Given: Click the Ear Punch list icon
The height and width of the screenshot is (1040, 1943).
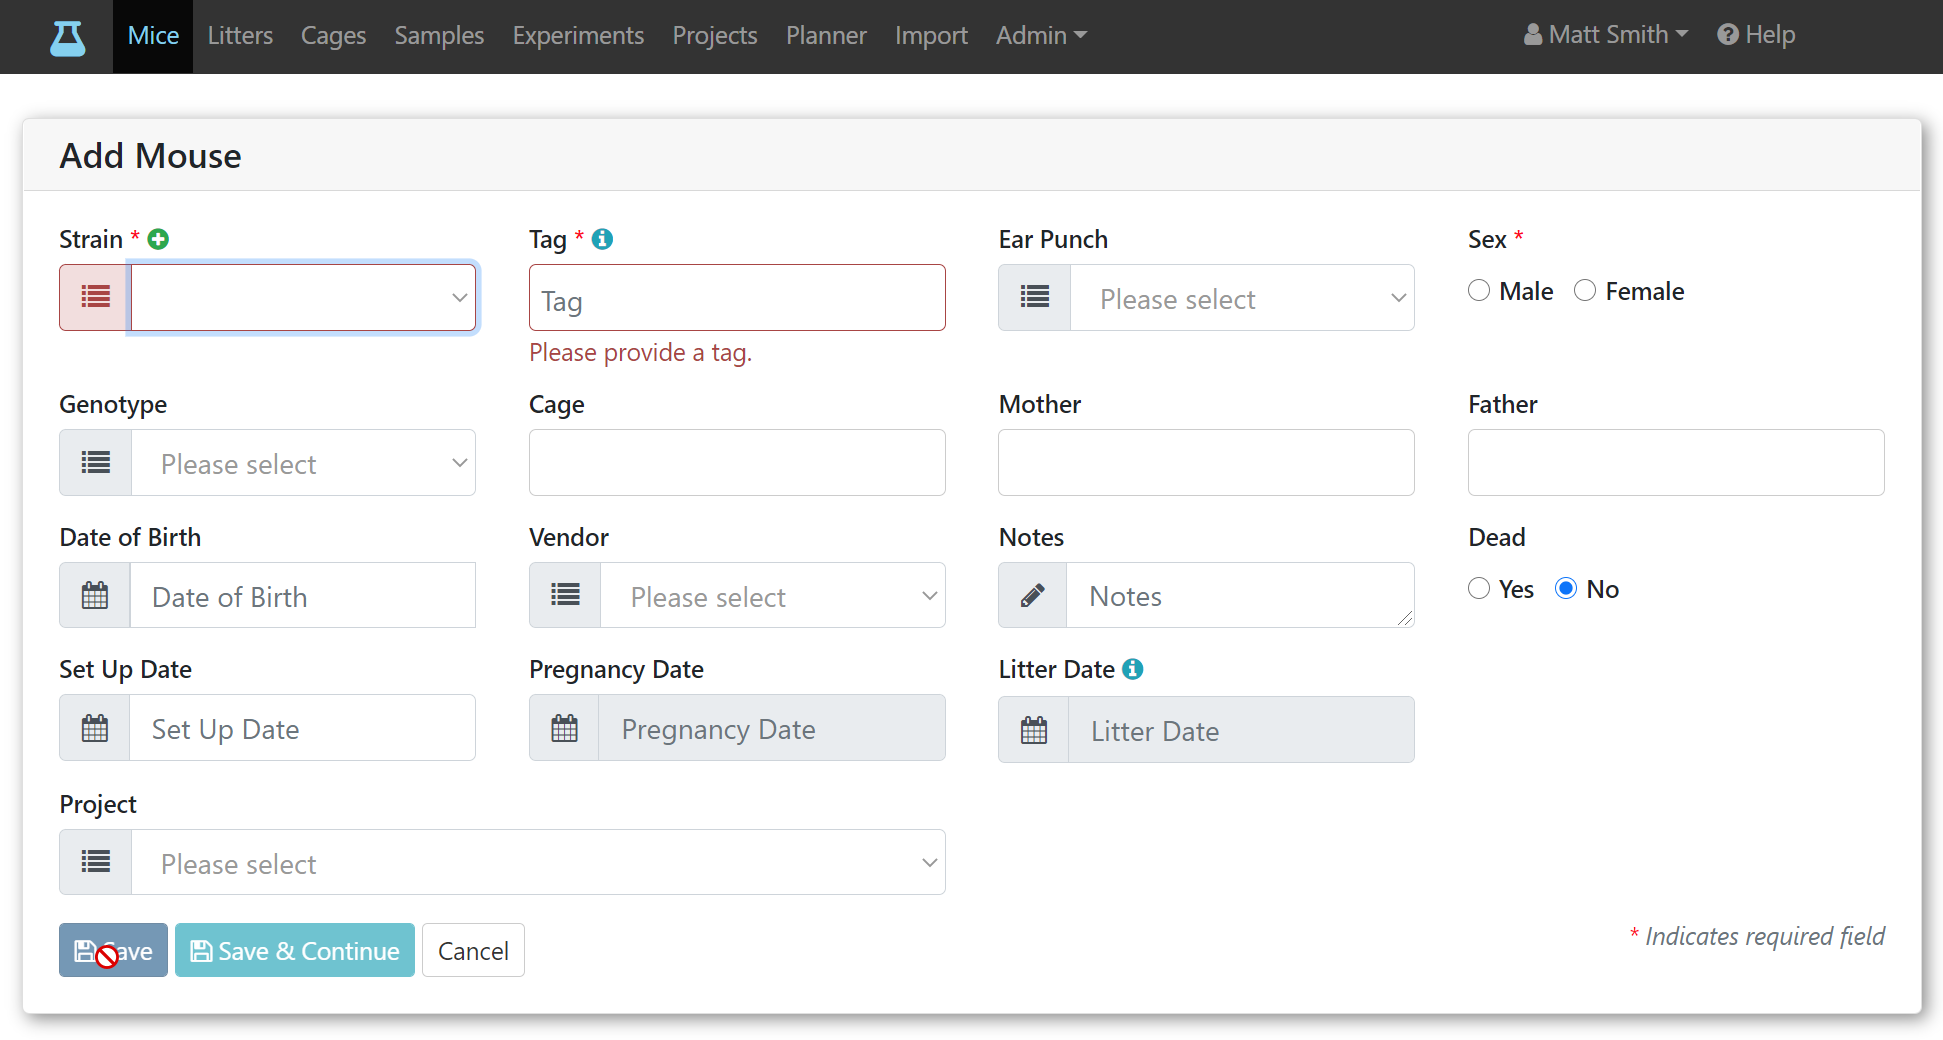Looking at the screenshot, I should pos(1035,297).
